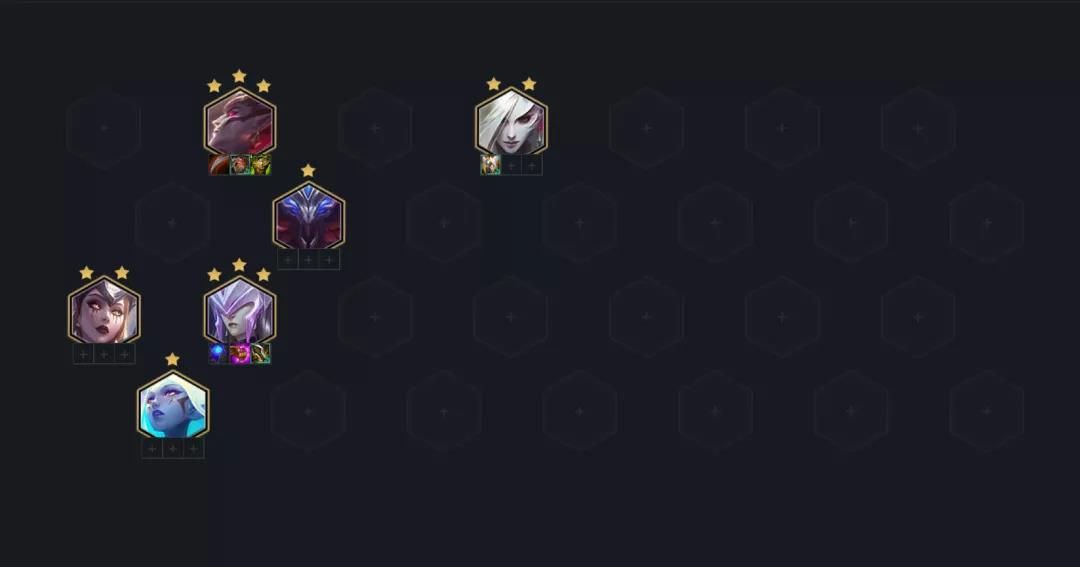Click the first item icon under red-skinned champion
The height and width of the screenshot is (567, 1080).
219,165
